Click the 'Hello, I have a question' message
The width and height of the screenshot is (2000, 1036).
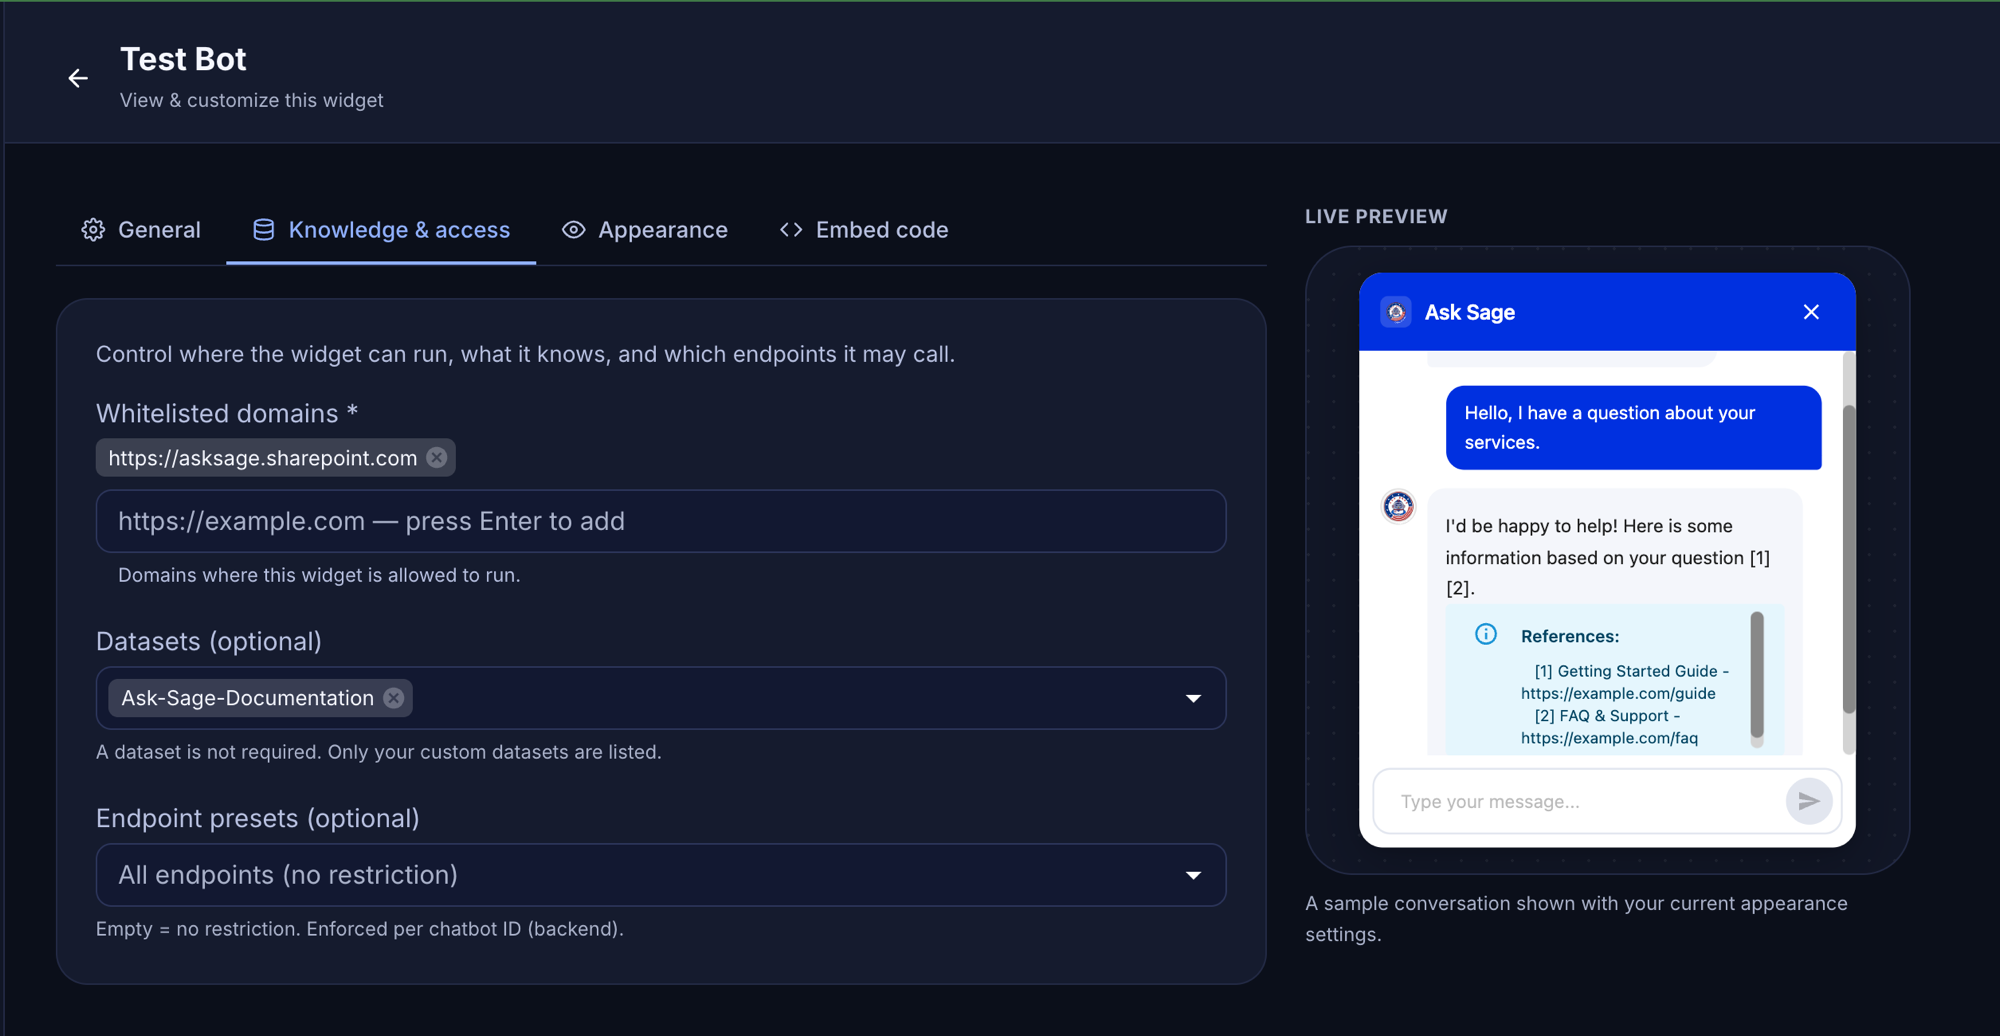coord(1634,428)
